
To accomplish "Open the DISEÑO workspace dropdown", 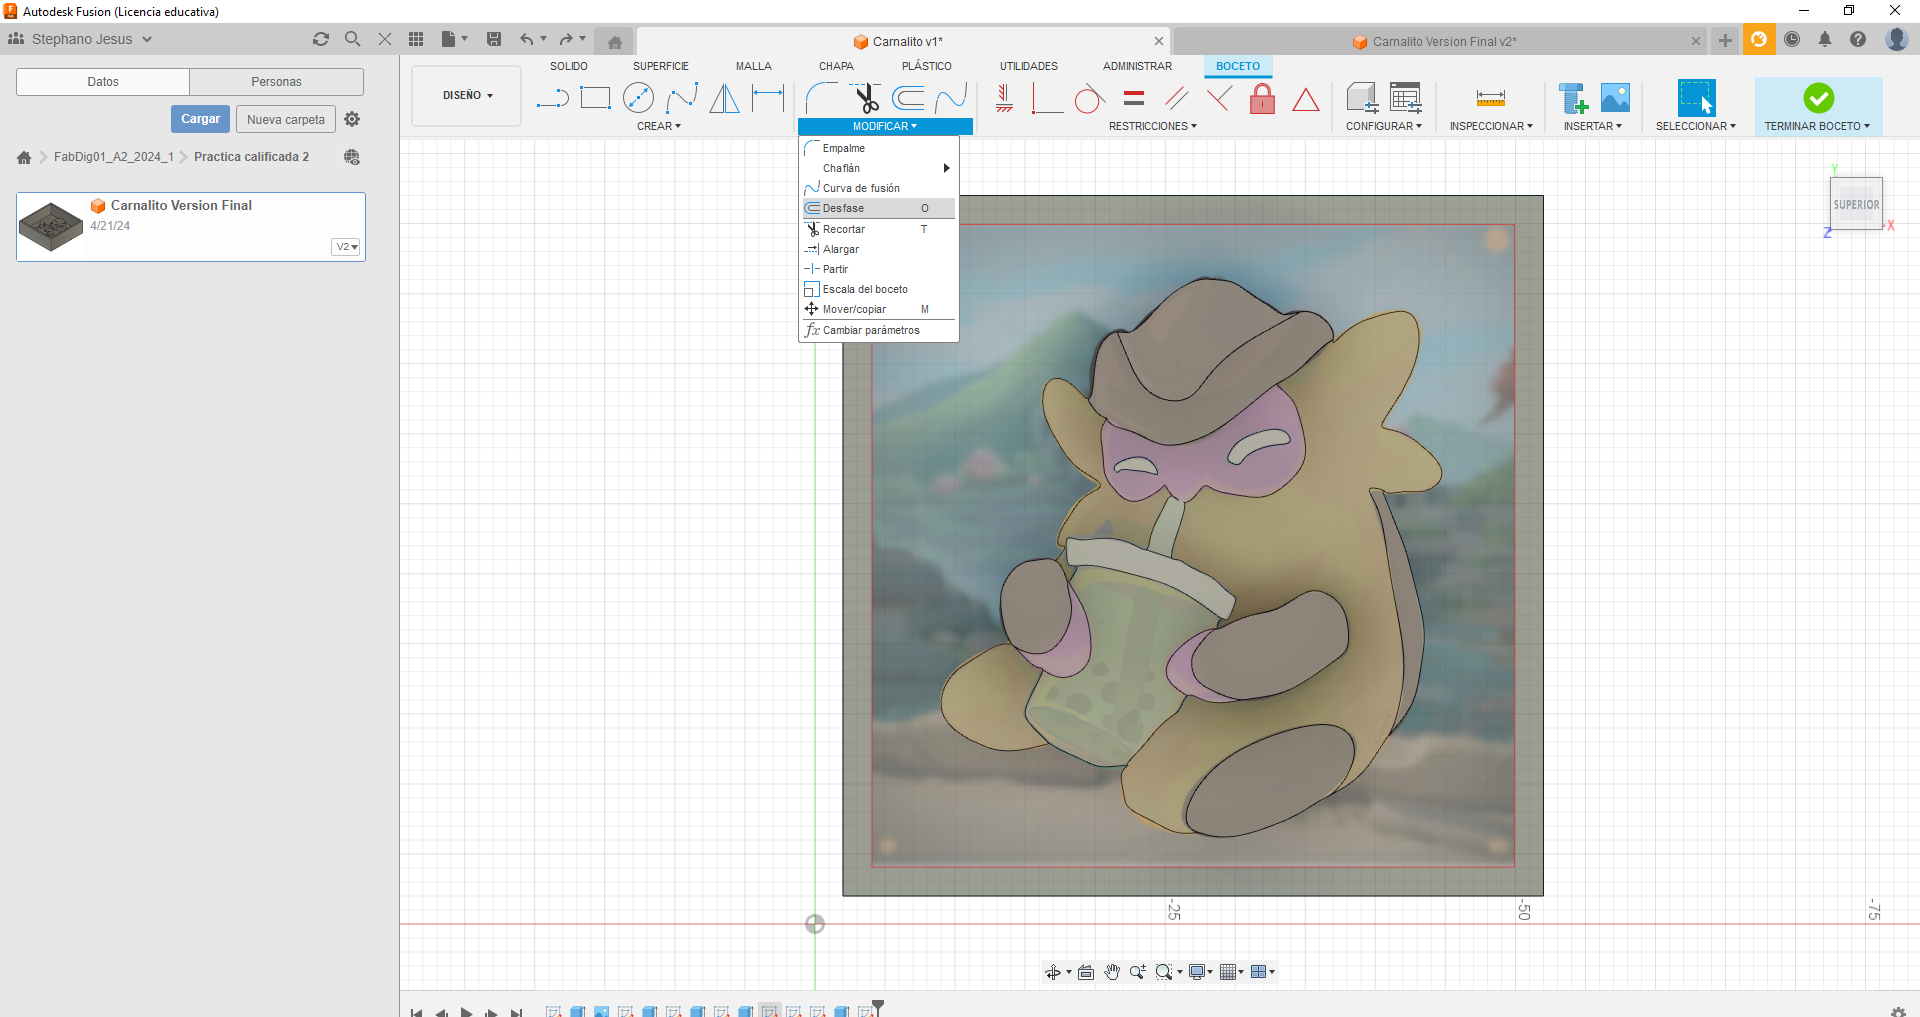I will click(467, 96).
